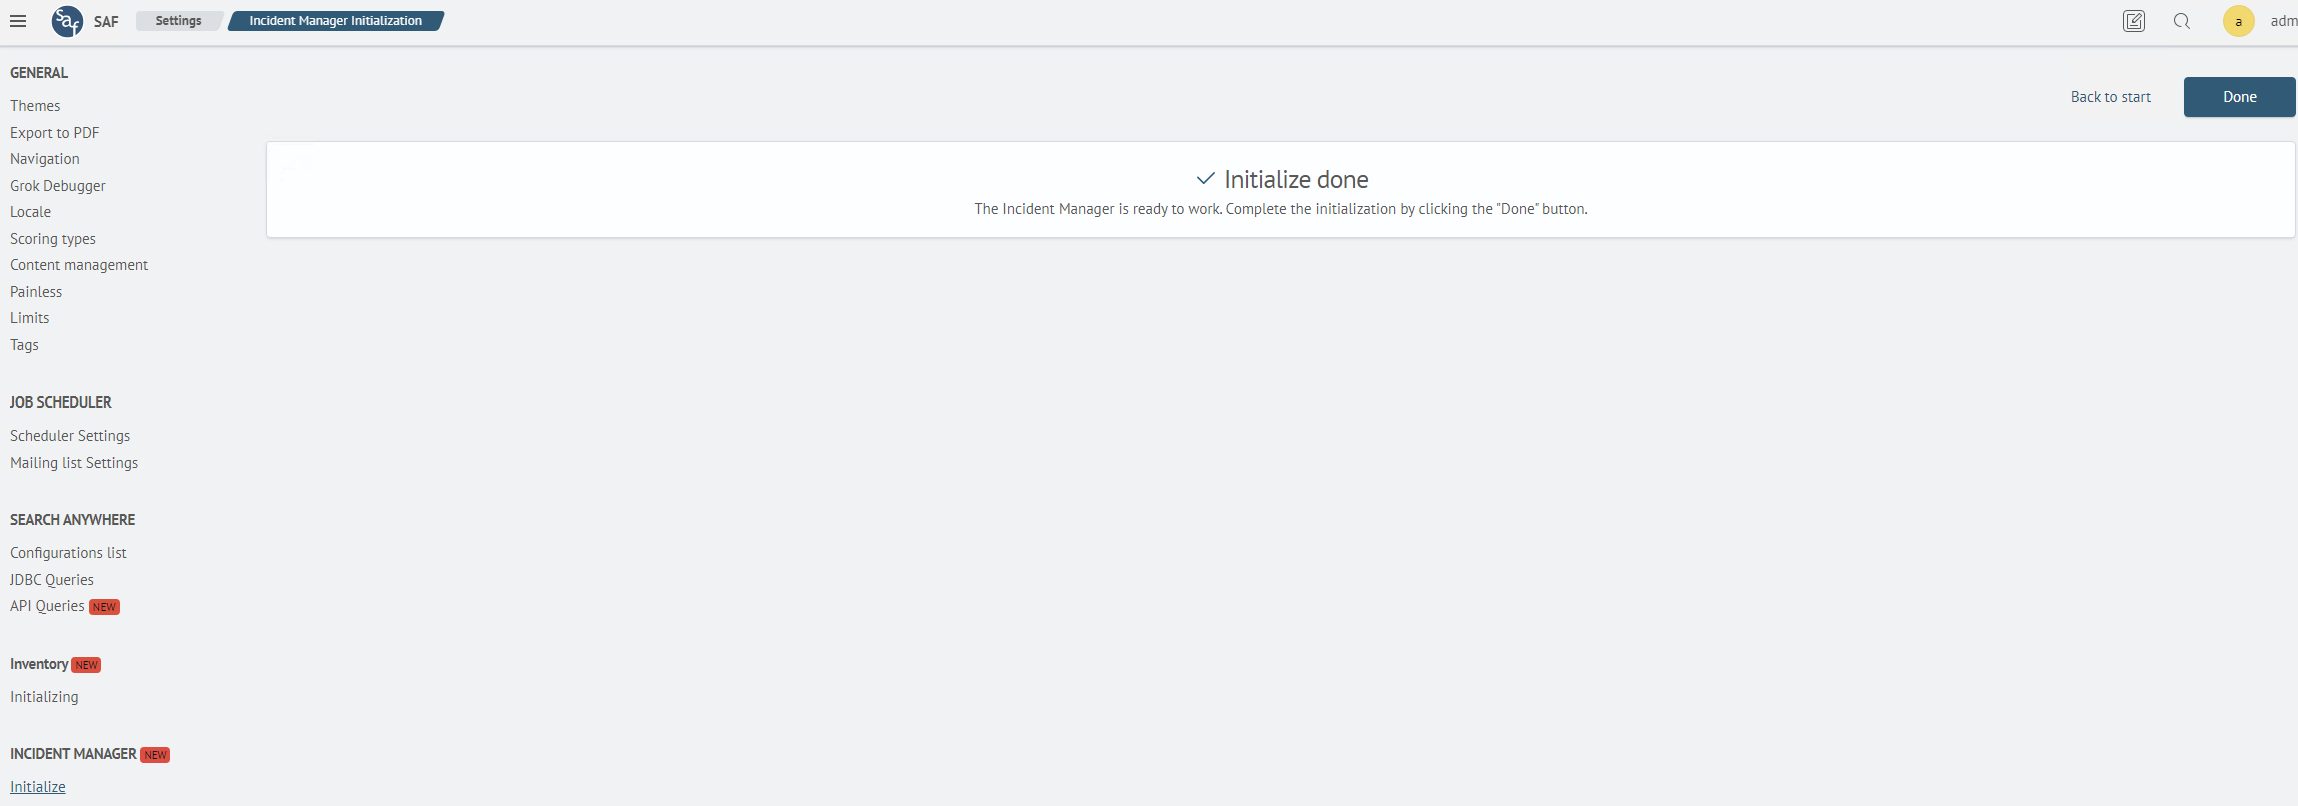Screen dimensions: 2298x806
Task: Go to Content management
Action: 79,265
